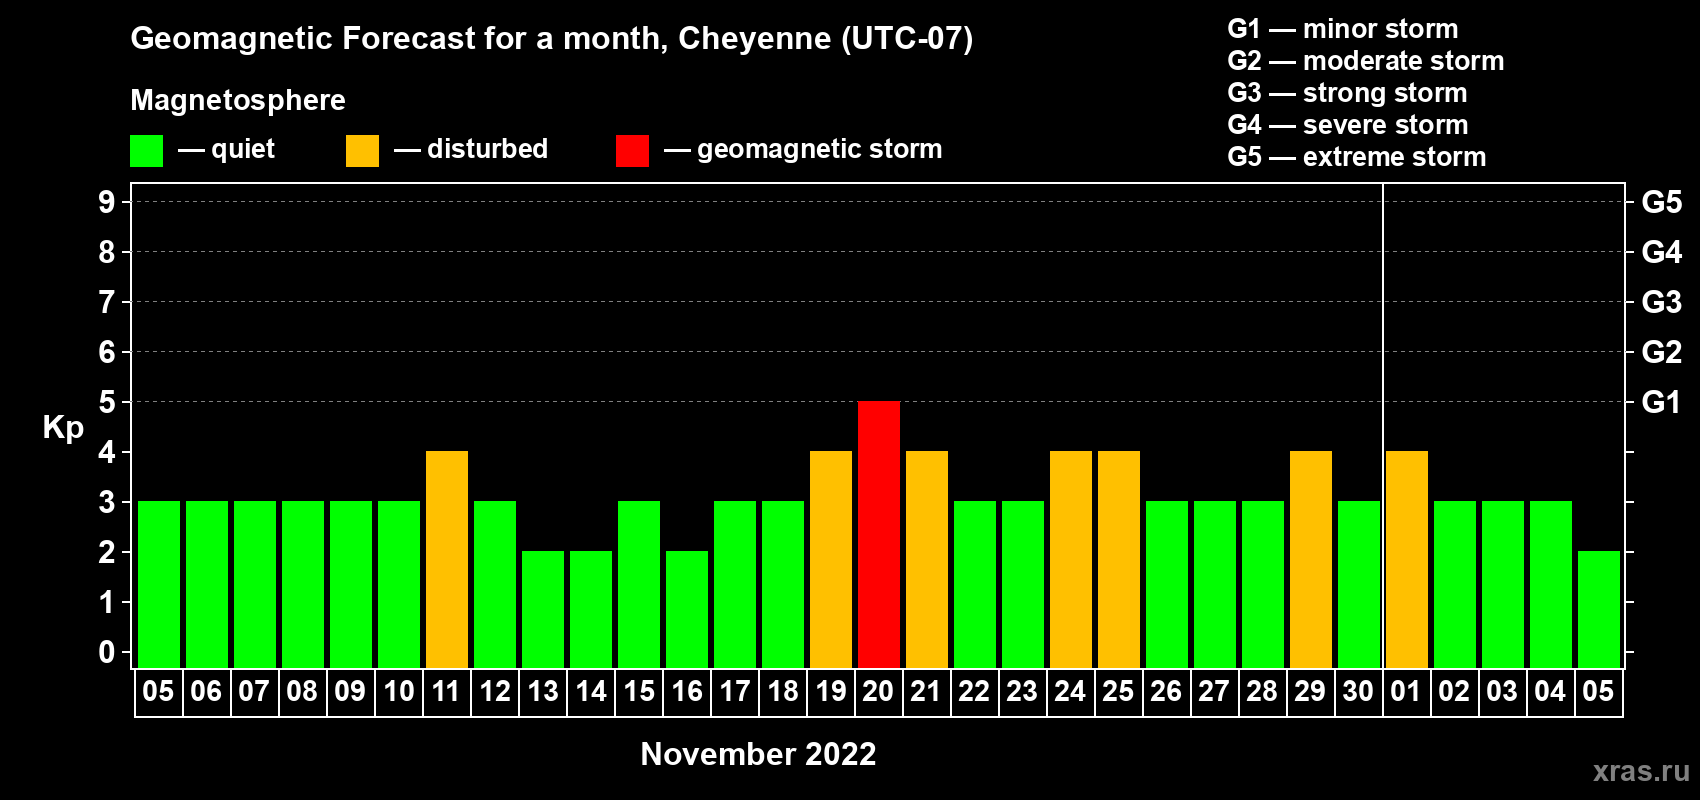Screen dimensions: 1700x800
Task: Select the orange bar for November 24
Action: (x=1071, y=559)
